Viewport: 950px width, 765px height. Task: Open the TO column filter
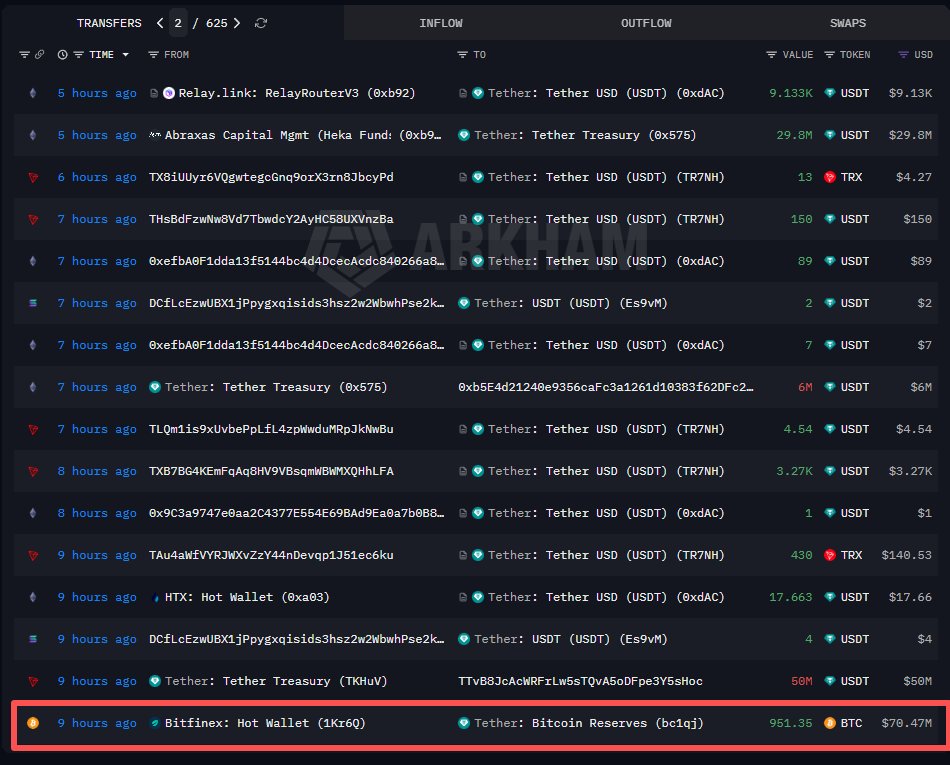(x=462, y=55)
